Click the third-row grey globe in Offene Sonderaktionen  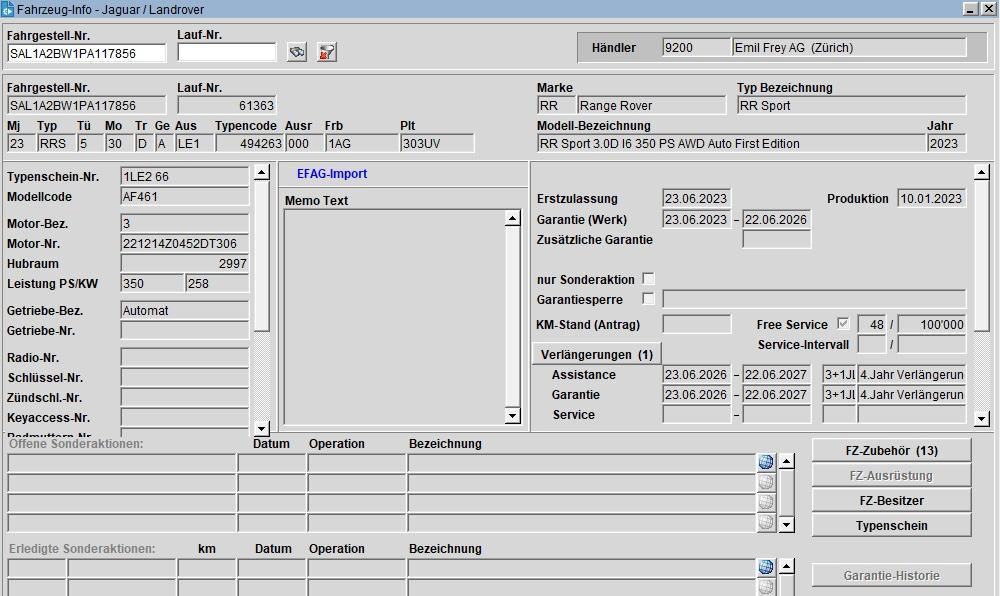tap(766, 502)
